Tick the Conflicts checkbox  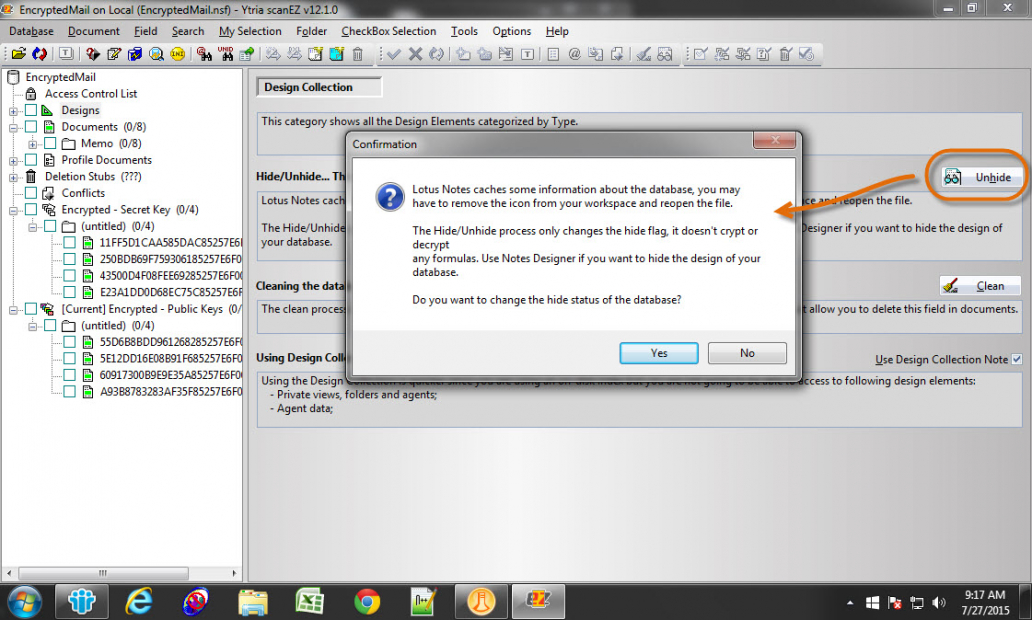click(x=31, y=192)
